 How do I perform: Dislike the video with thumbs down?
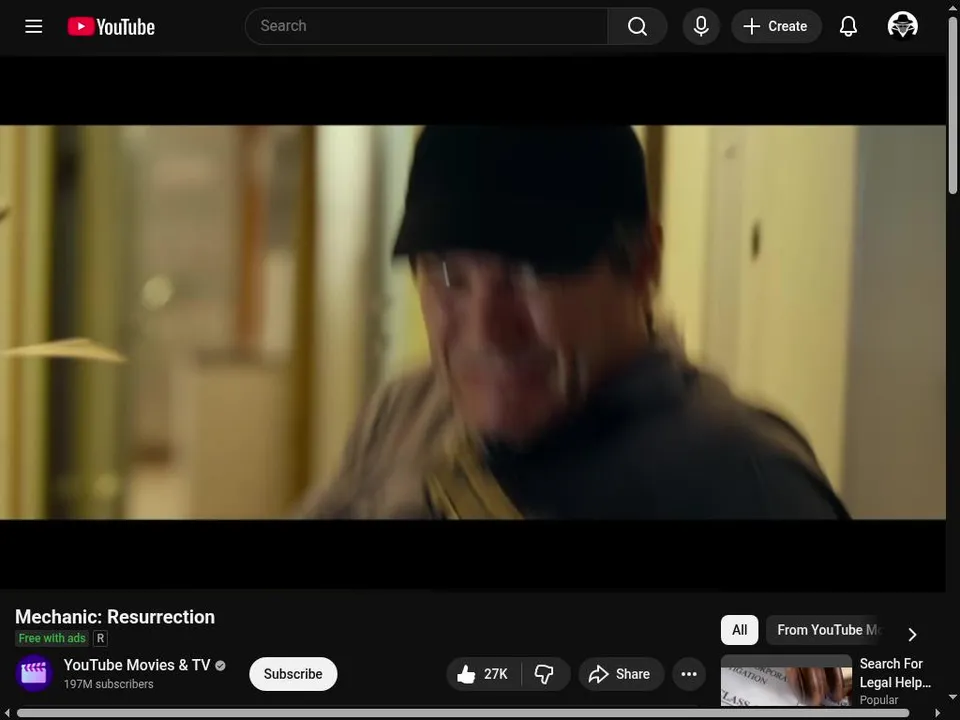point(544,674)
